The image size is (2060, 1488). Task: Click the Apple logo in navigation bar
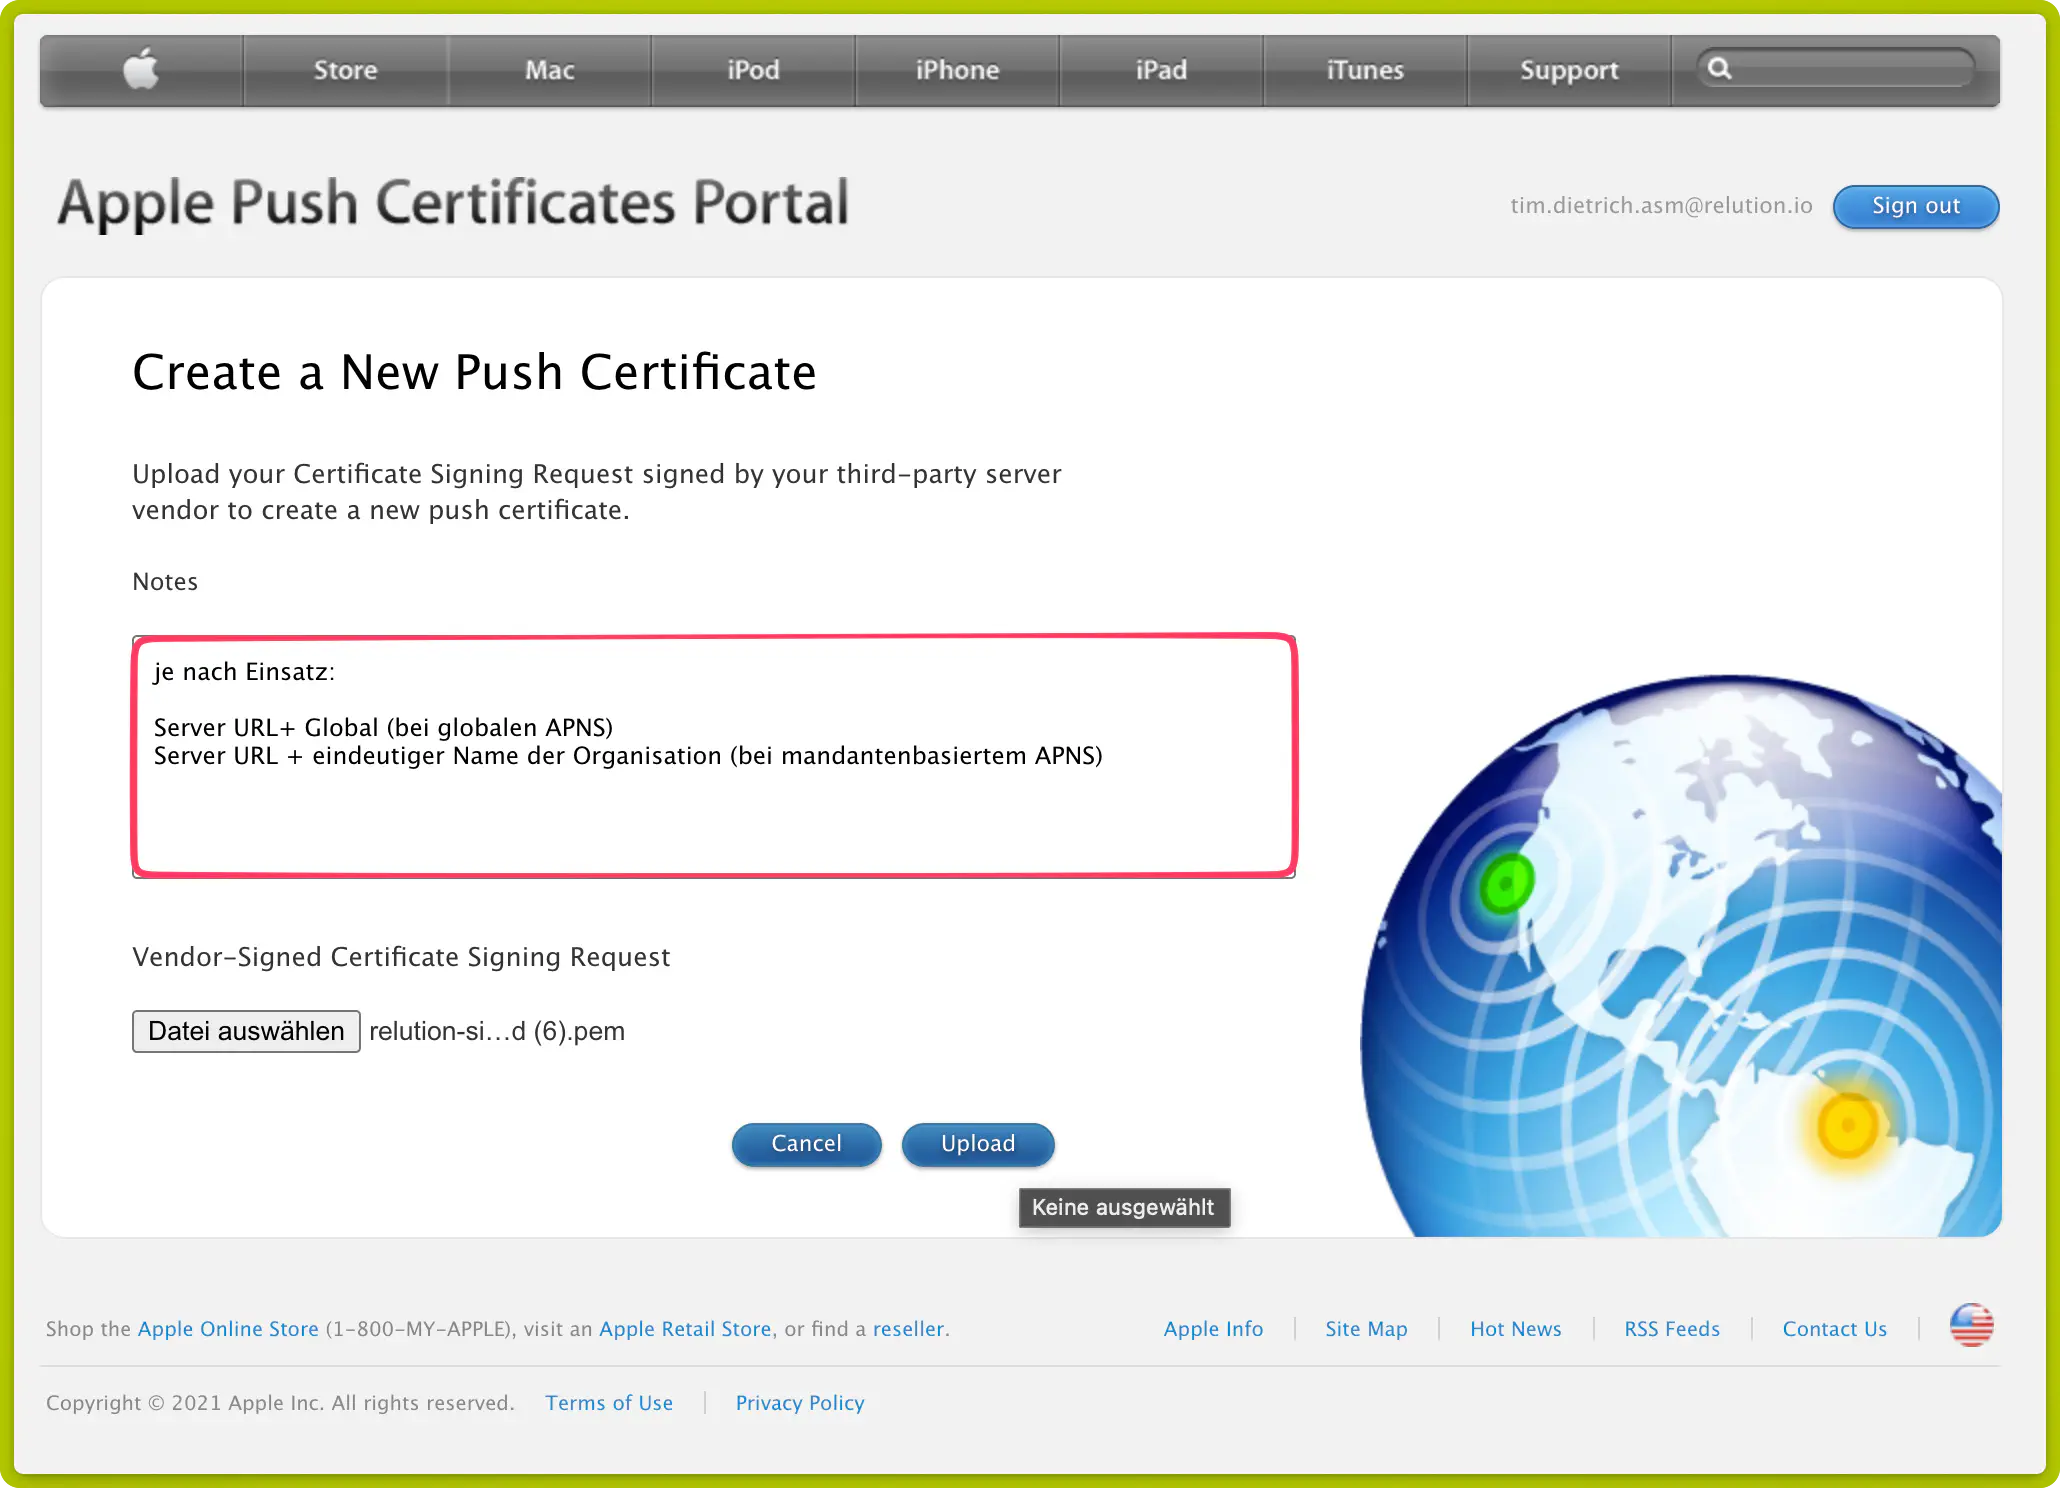141,69
